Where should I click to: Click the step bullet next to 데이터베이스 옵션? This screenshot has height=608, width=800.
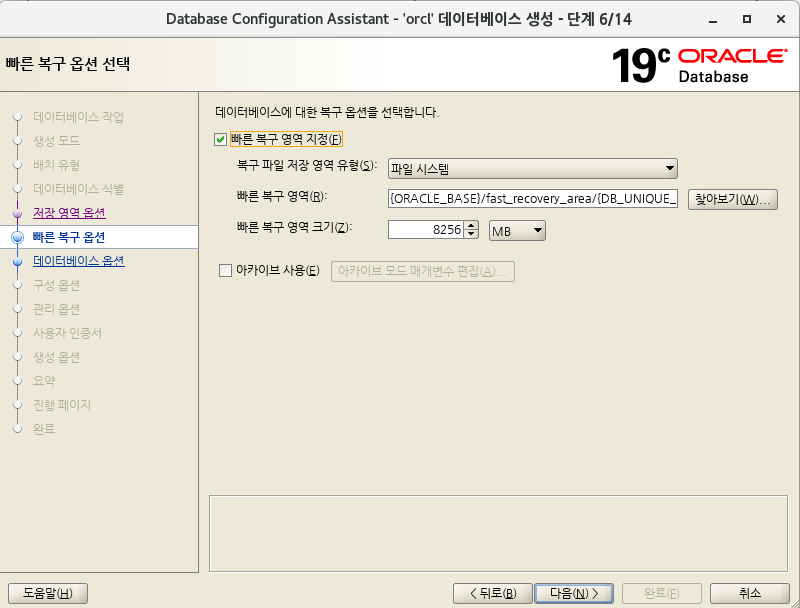17,261
